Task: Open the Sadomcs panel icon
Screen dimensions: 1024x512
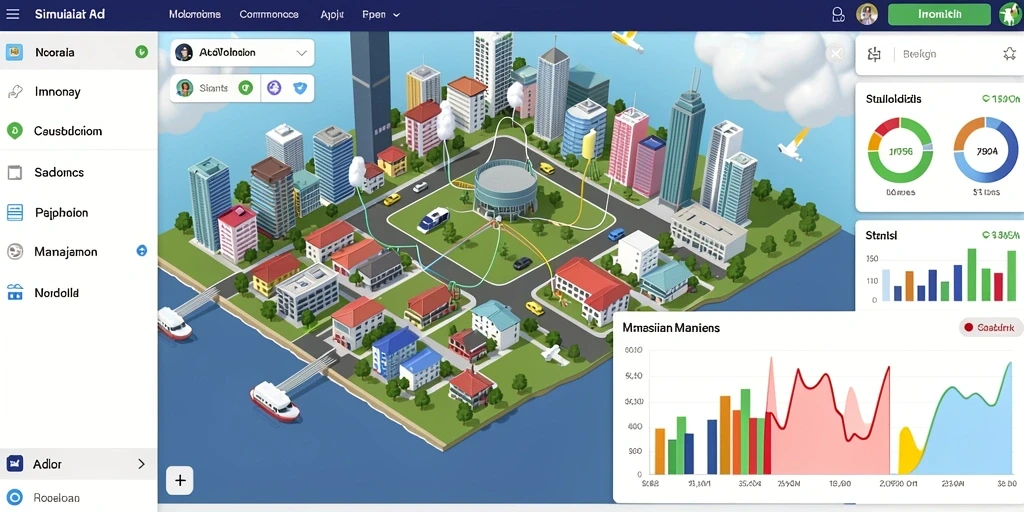Action: pyautogui.click(x=14, y=172)
